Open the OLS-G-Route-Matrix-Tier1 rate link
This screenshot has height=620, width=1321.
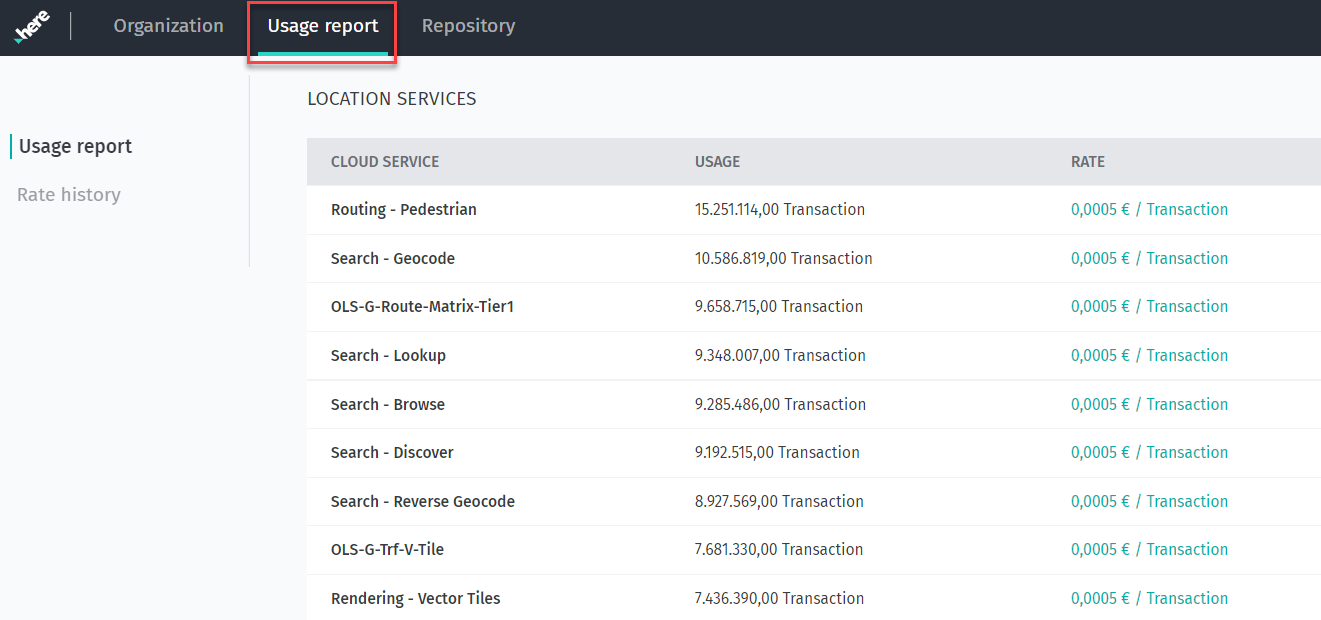[1149, 307]
